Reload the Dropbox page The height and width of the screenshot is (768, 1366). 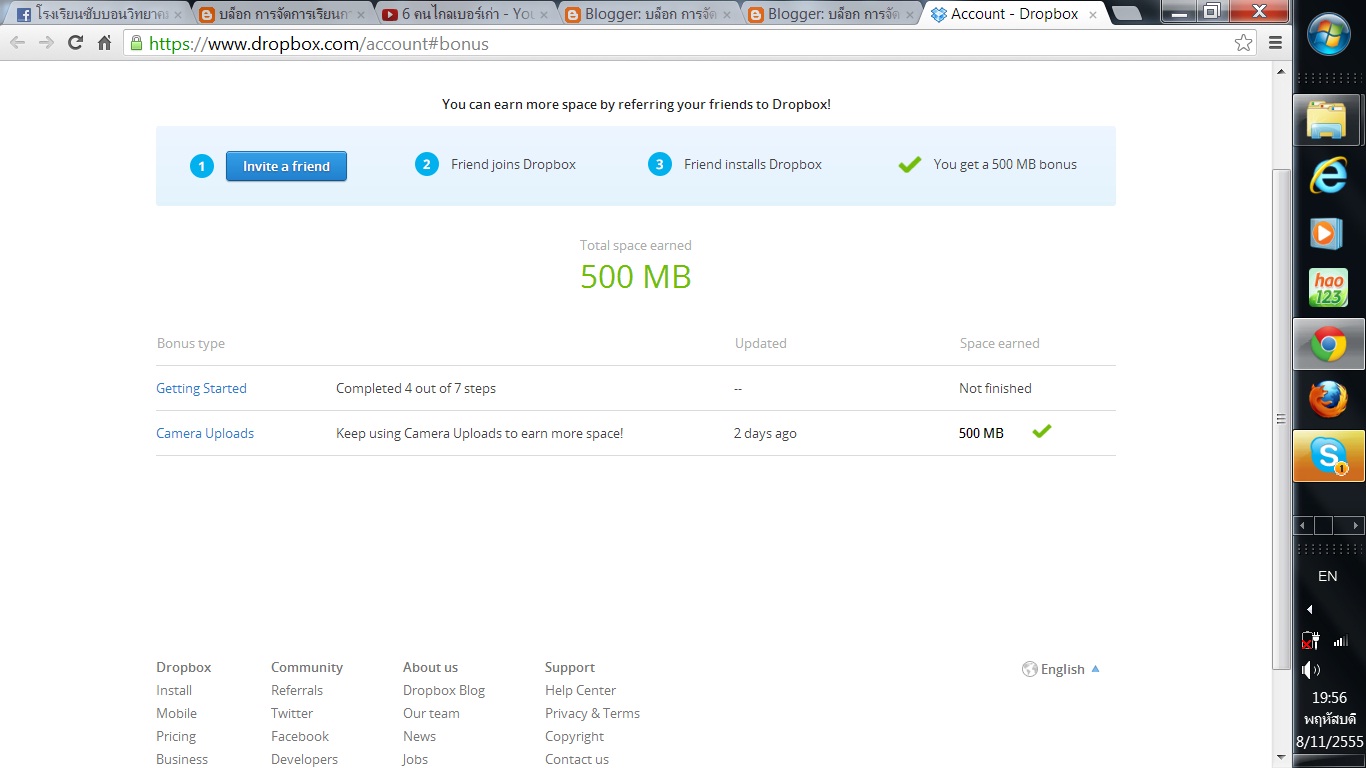pyautogui.click(x=75, y=43)
